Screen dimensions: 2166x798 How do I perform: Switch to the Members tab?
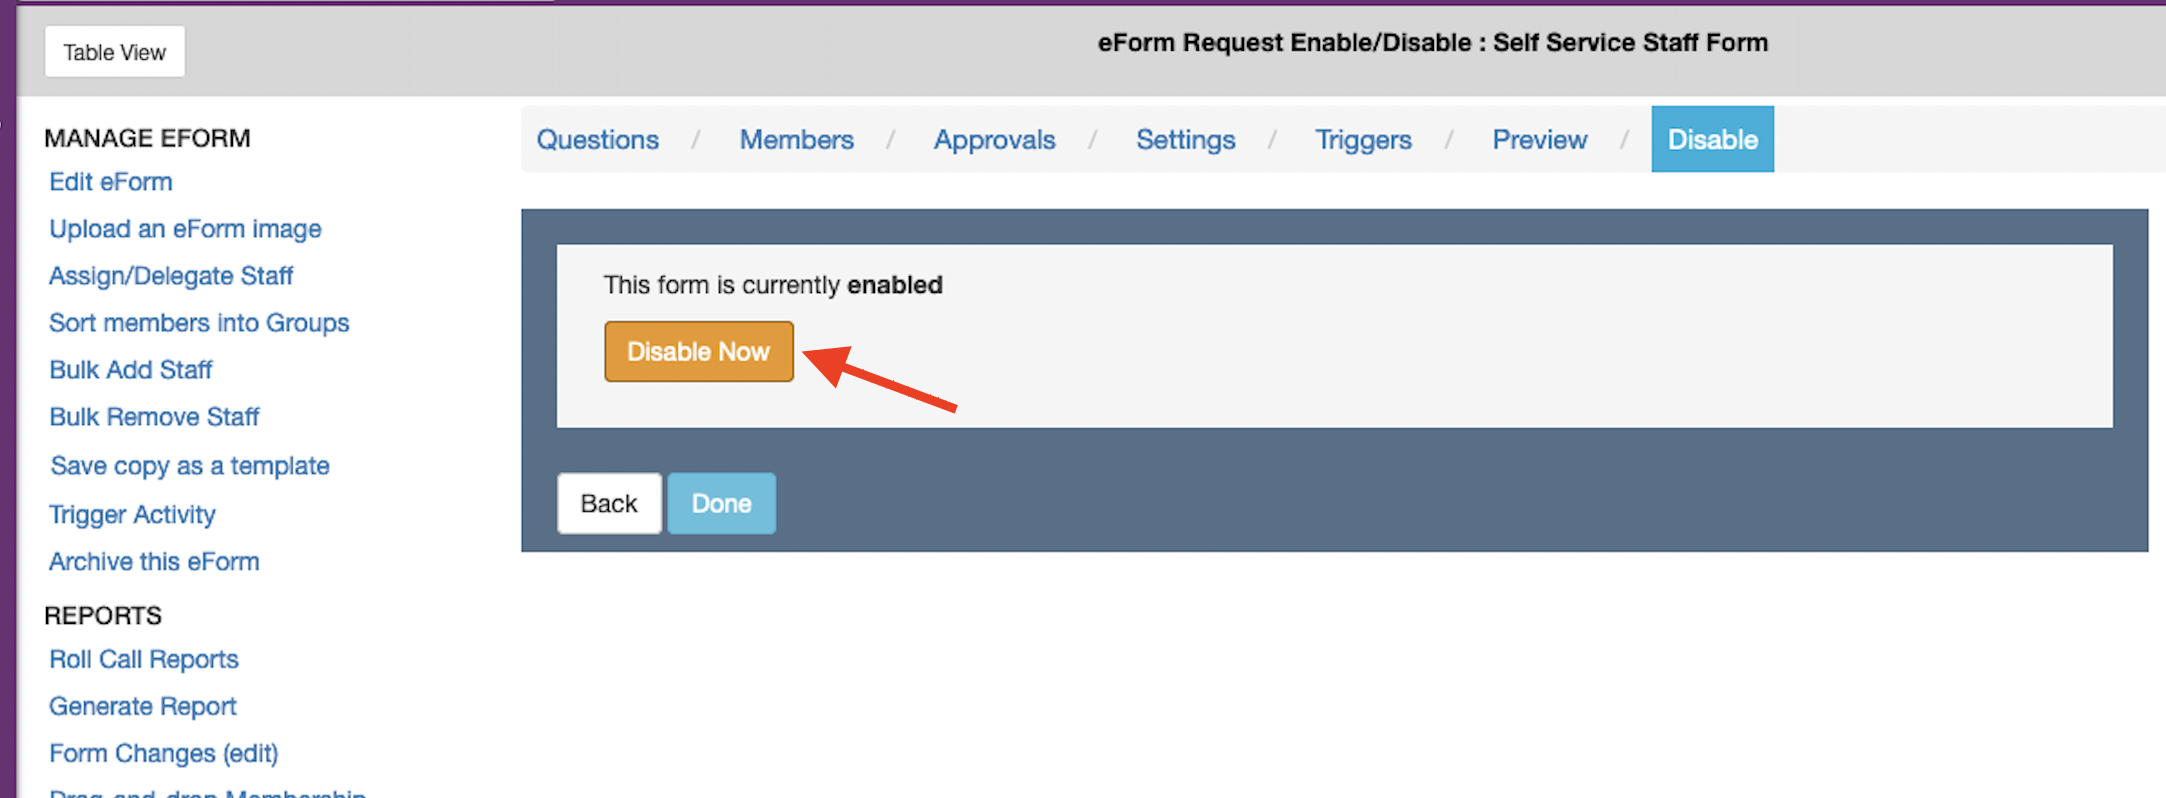(796, 140)
